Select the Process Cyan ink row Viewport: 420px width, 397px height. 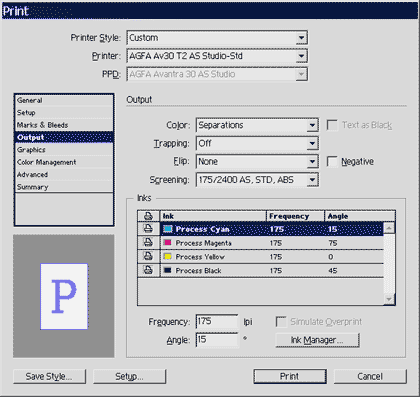coord(272,229)
